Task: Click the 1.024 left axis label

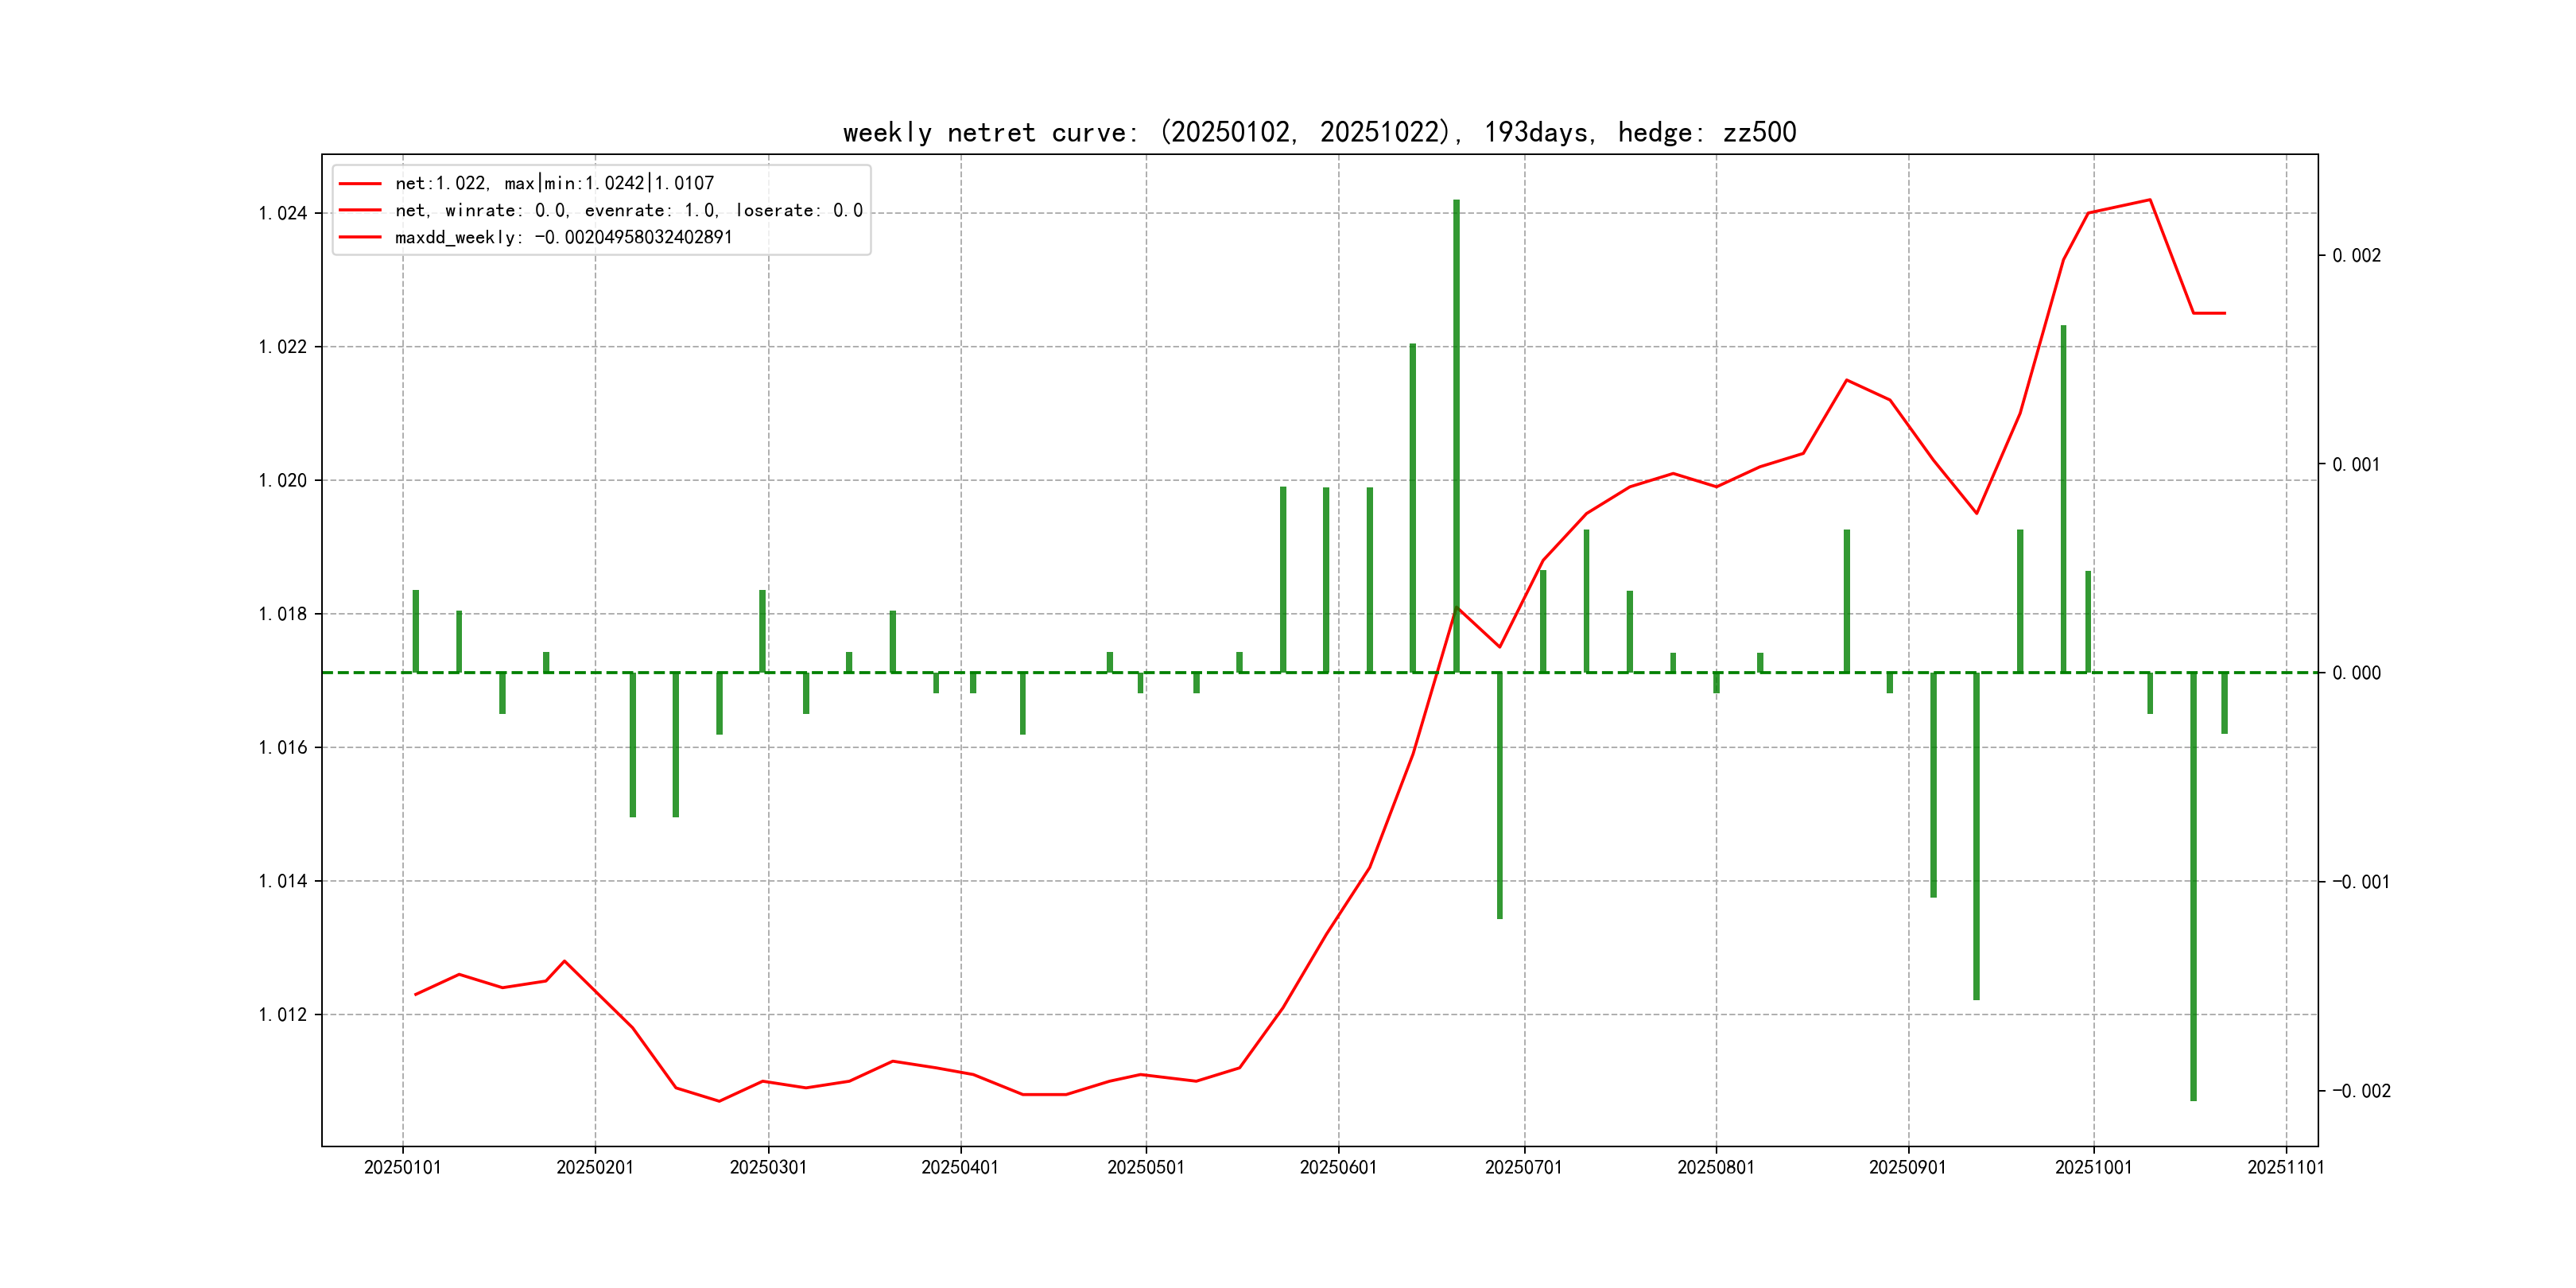Action: tap(282, 213)
